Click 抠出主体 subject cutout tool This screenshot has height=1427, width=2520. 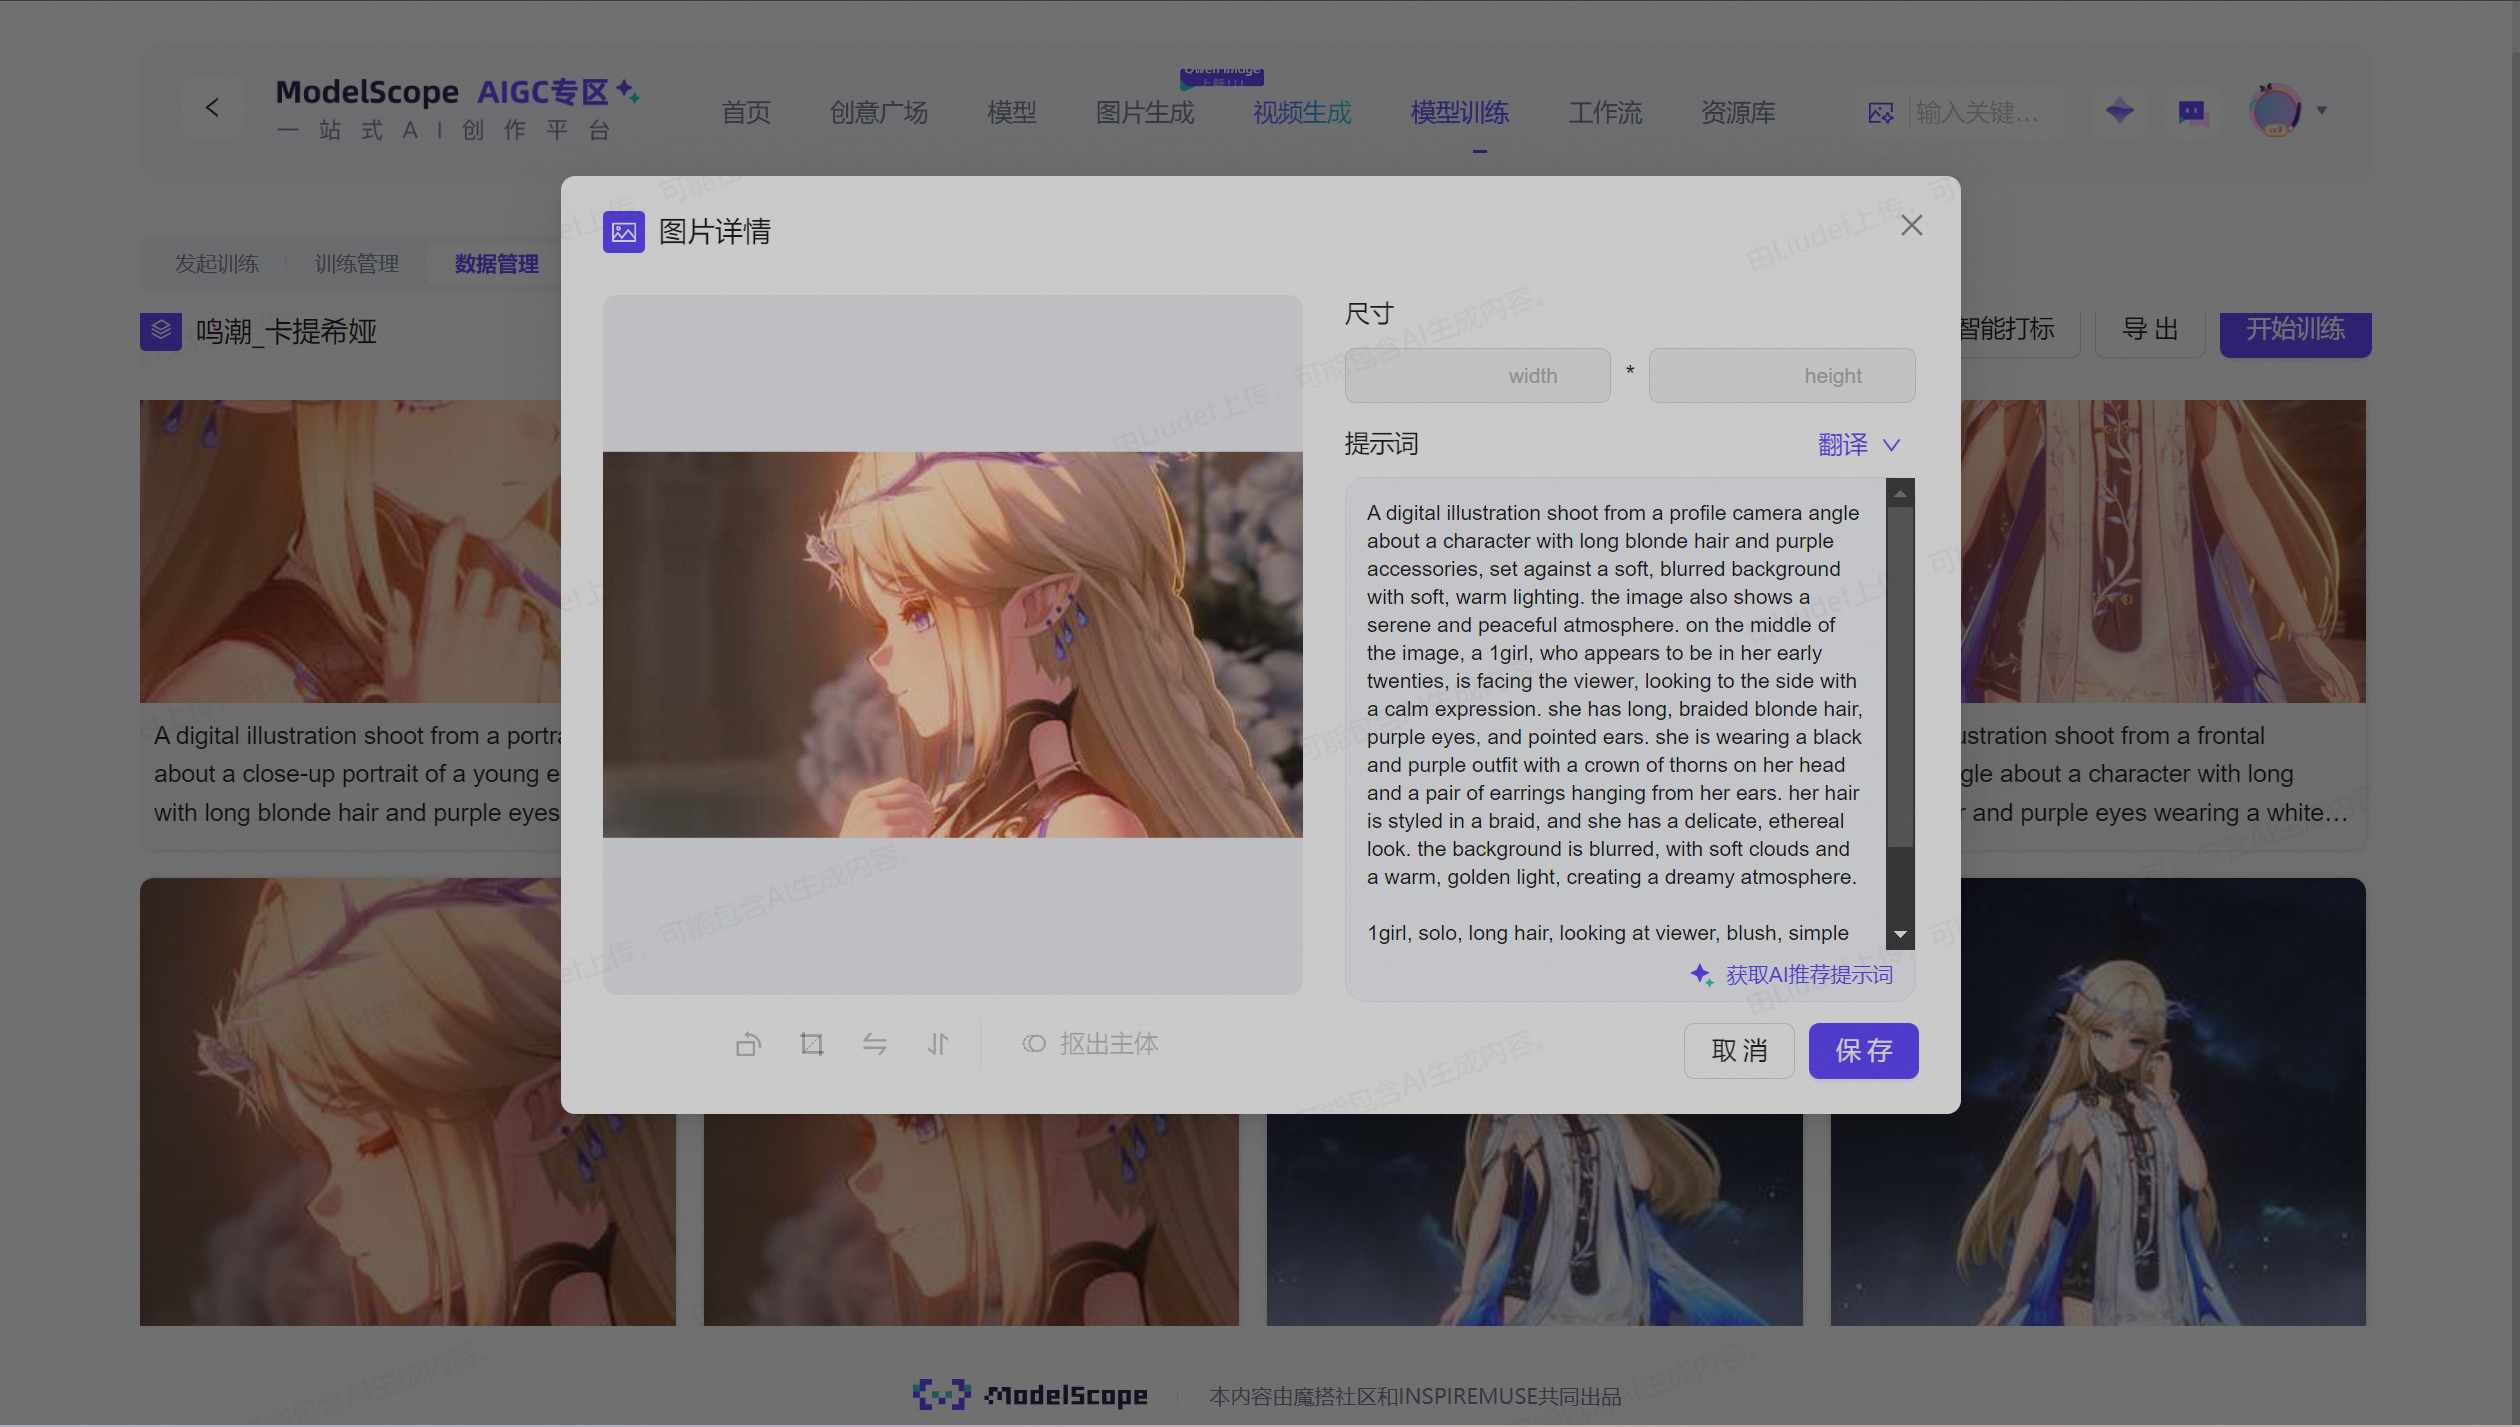[x=1089, y=1044]
